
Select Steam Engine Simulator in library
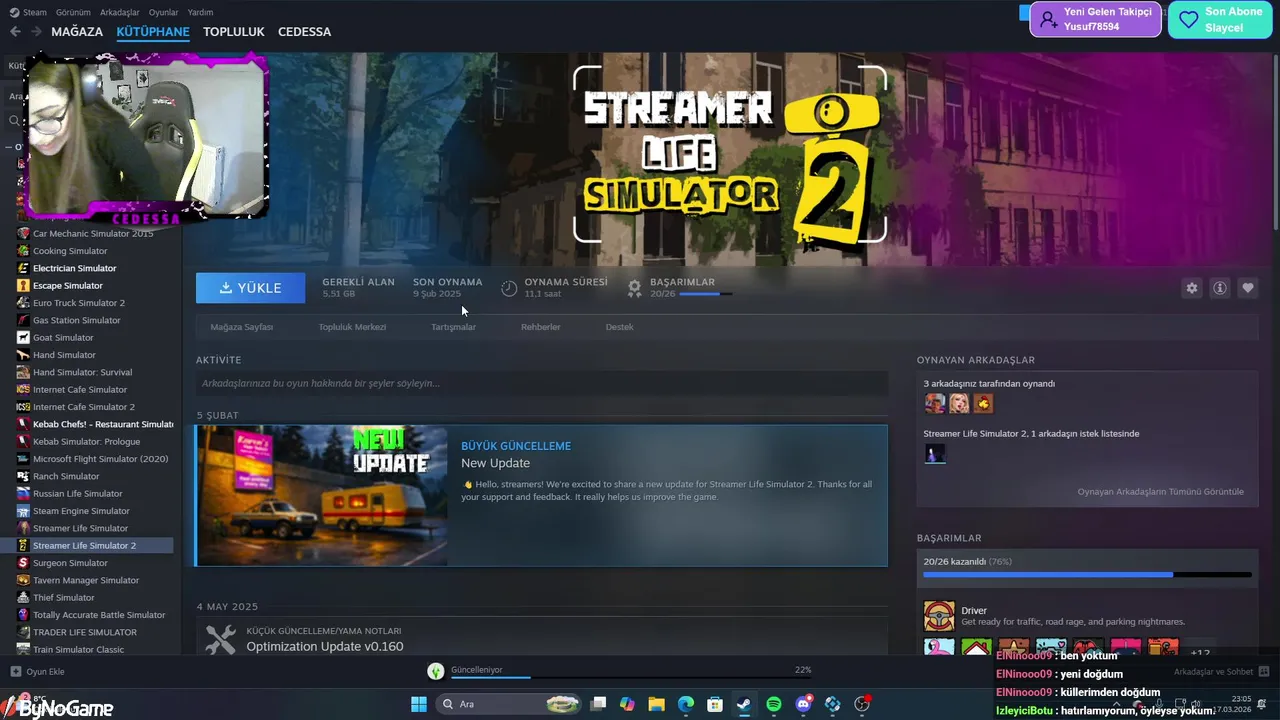[81, 511]
